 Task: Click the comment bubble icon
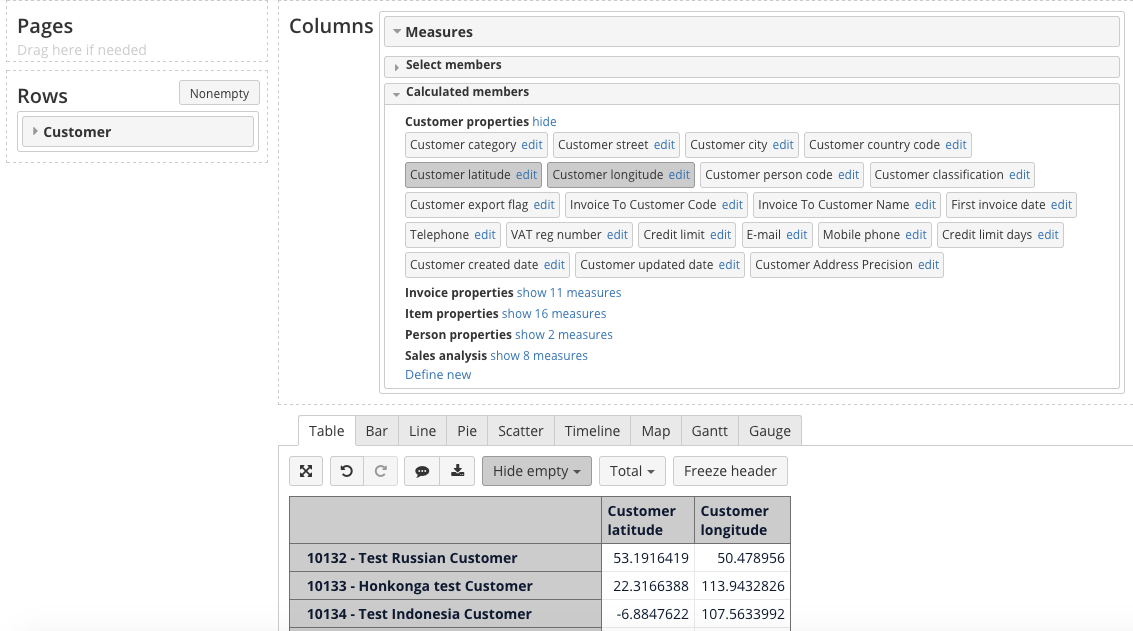point(422,471)
